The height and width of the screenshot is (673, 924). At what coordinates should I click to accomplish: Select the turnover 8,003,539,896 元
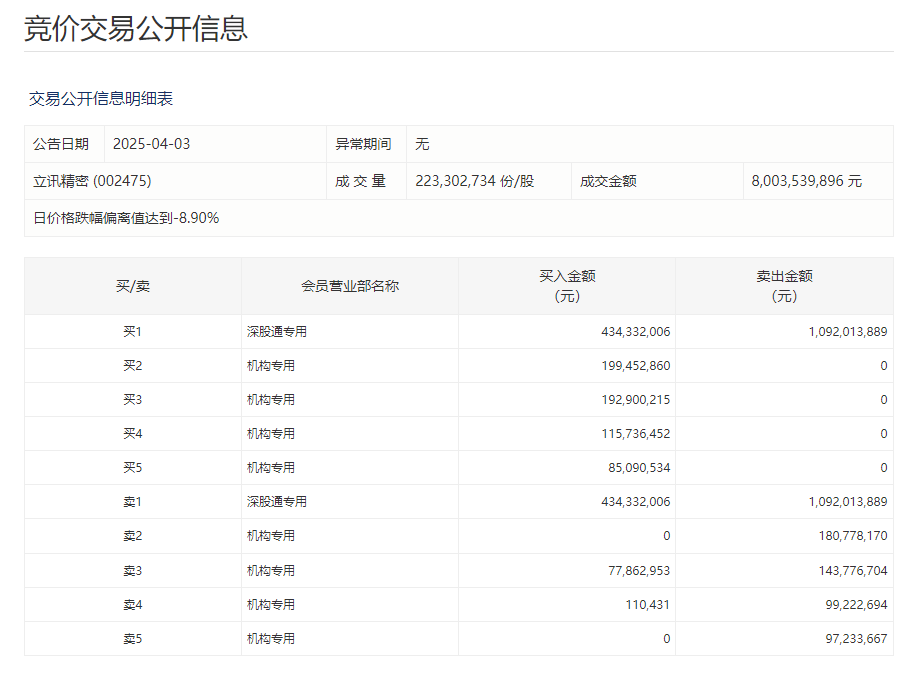click(x=806, y=181)
